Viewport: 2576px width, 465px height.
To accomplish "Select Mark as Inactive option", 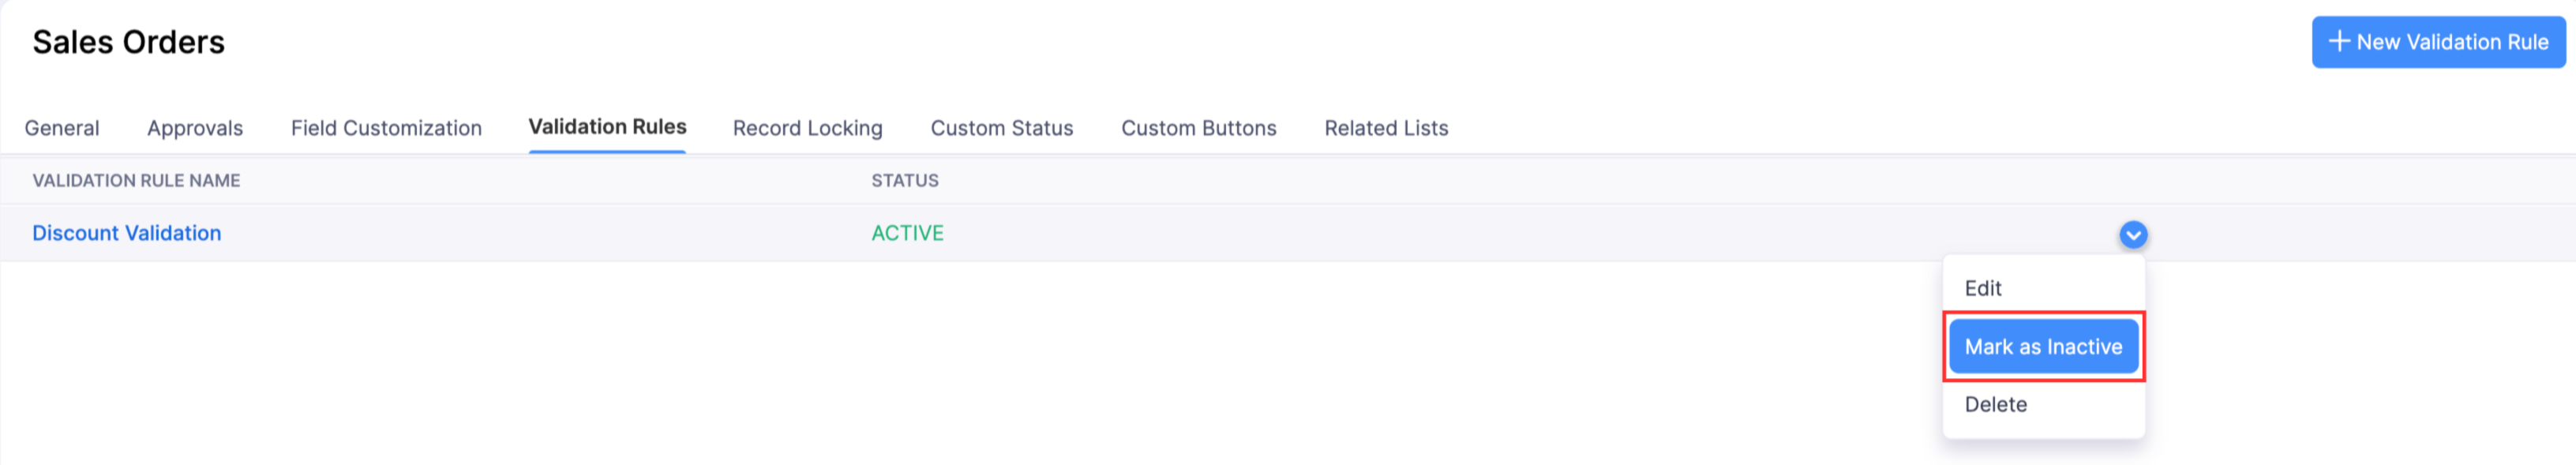I will click(x=2043, y=346).
